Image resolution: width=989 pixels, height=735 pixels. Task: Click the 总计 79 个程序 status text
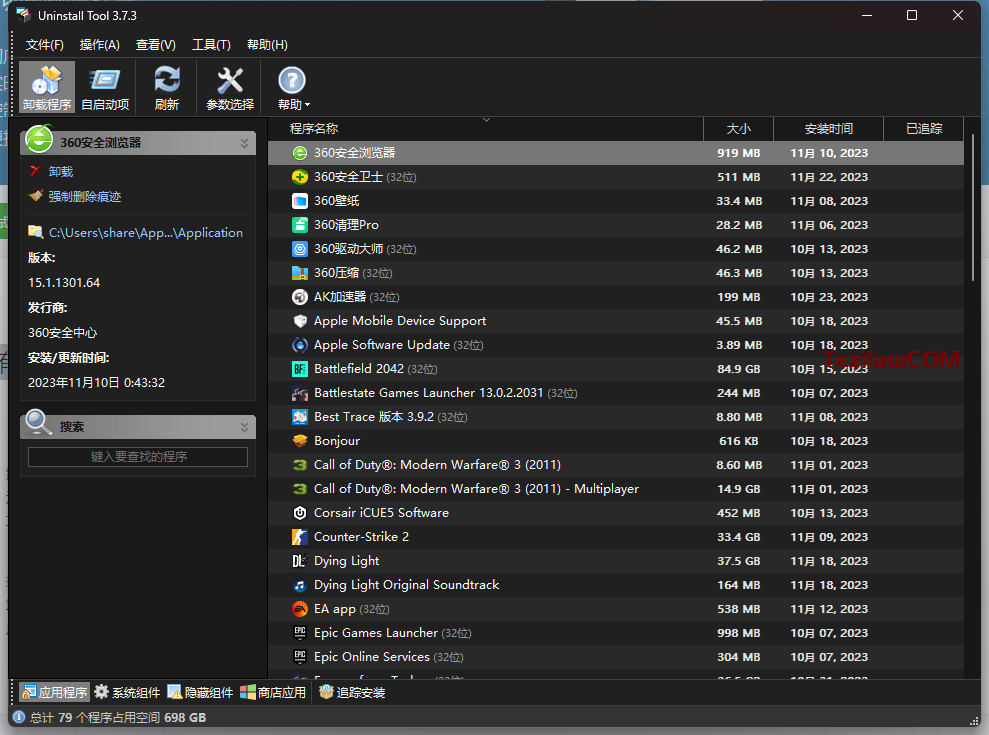pos(118,717)
